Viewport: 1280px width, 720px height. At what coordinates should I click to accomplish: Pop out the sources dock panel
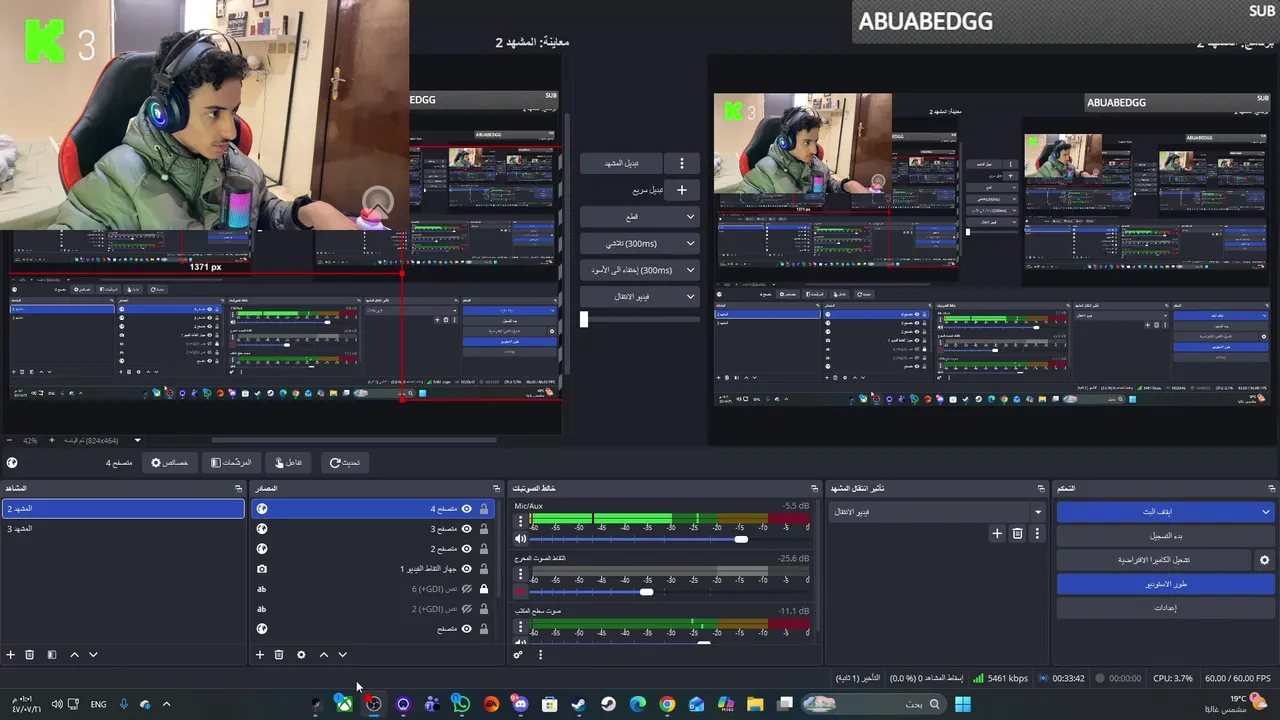496,489
